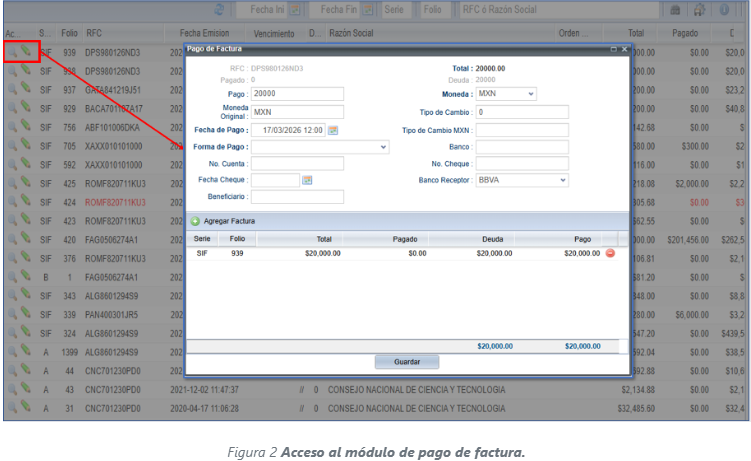The width and height of the screenshot is (751, 461).
Task: Sort by the Deuda column header
Action: (x=493, y=238)
